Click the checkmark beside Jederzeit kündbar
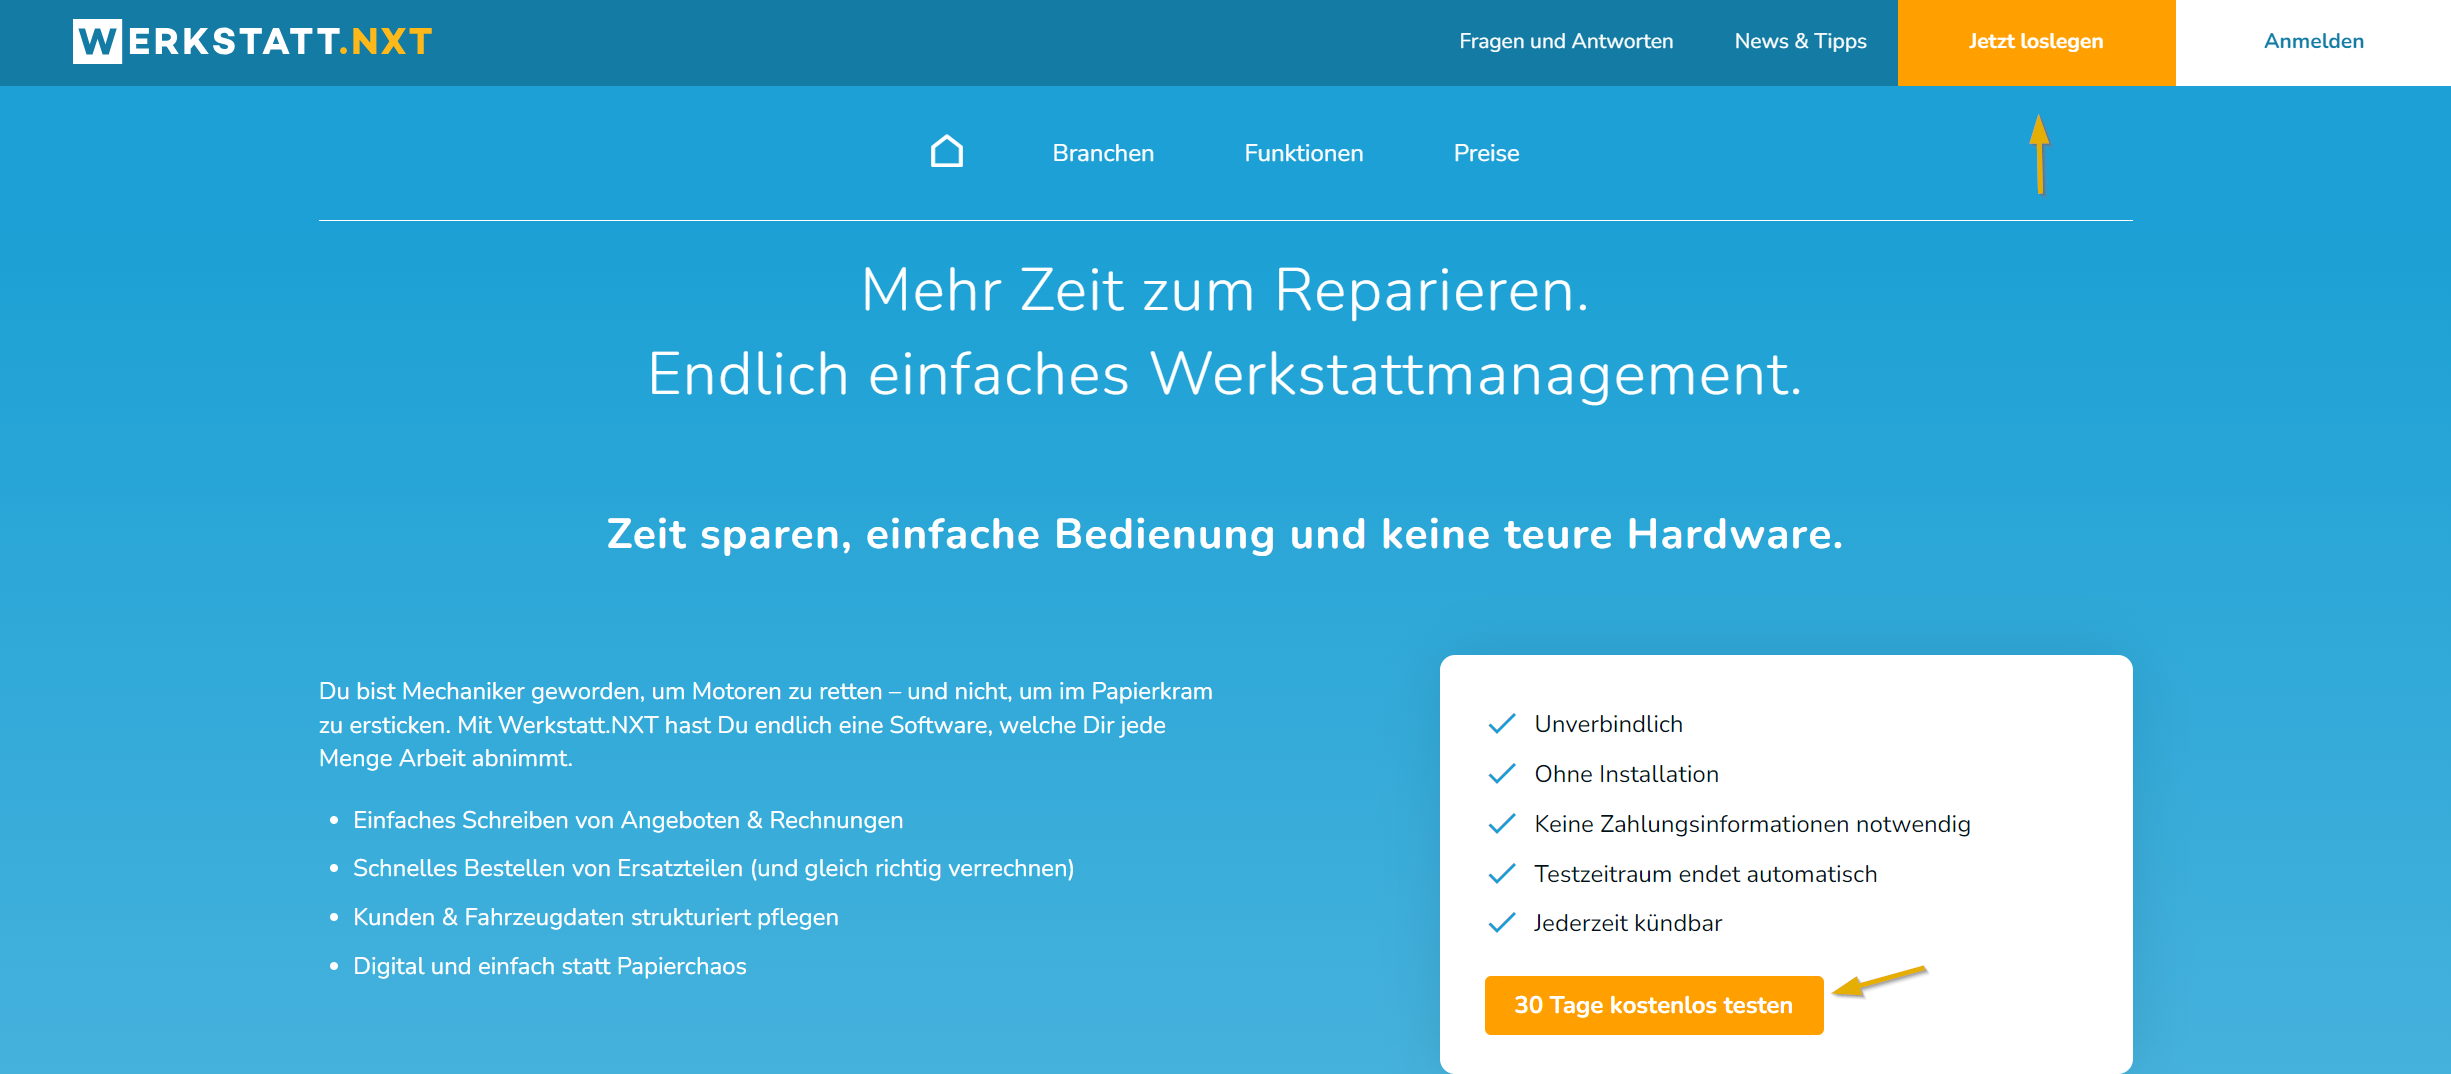 (x=1502, y=923)
